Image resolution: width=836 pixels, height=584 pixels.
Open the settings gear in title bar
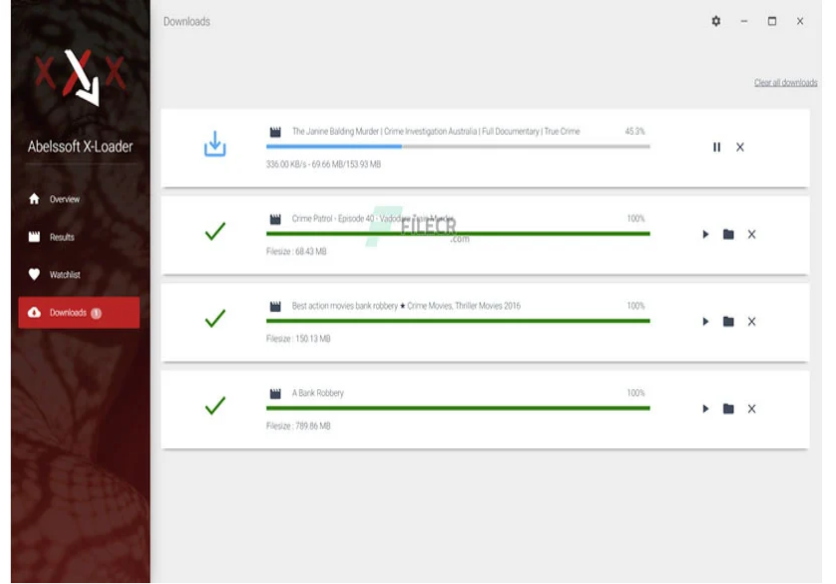point(716,21)
